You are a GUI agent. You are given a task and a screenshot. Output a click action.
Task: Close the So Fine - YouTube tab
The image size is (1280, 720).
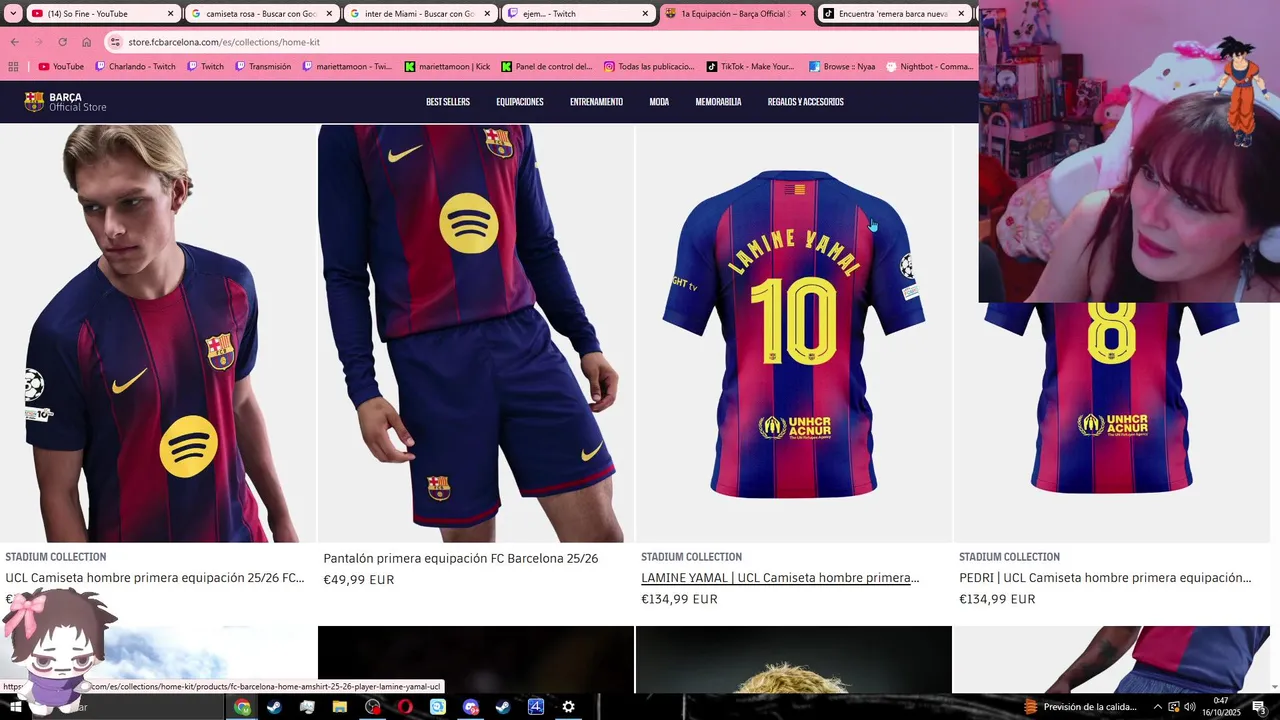pos(170,14)
